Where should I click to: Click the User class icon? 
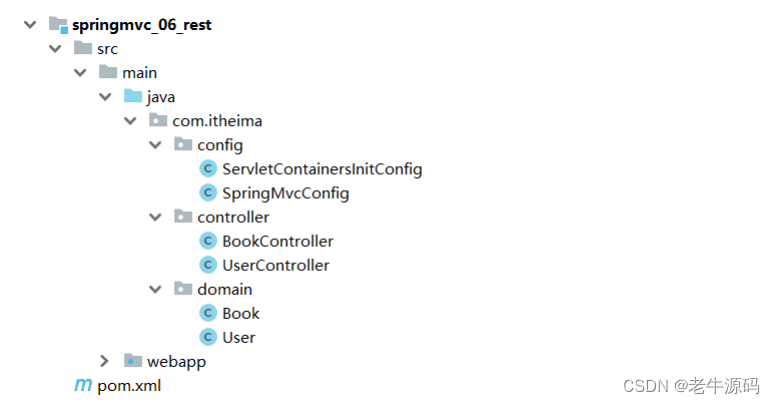point(208,337)
